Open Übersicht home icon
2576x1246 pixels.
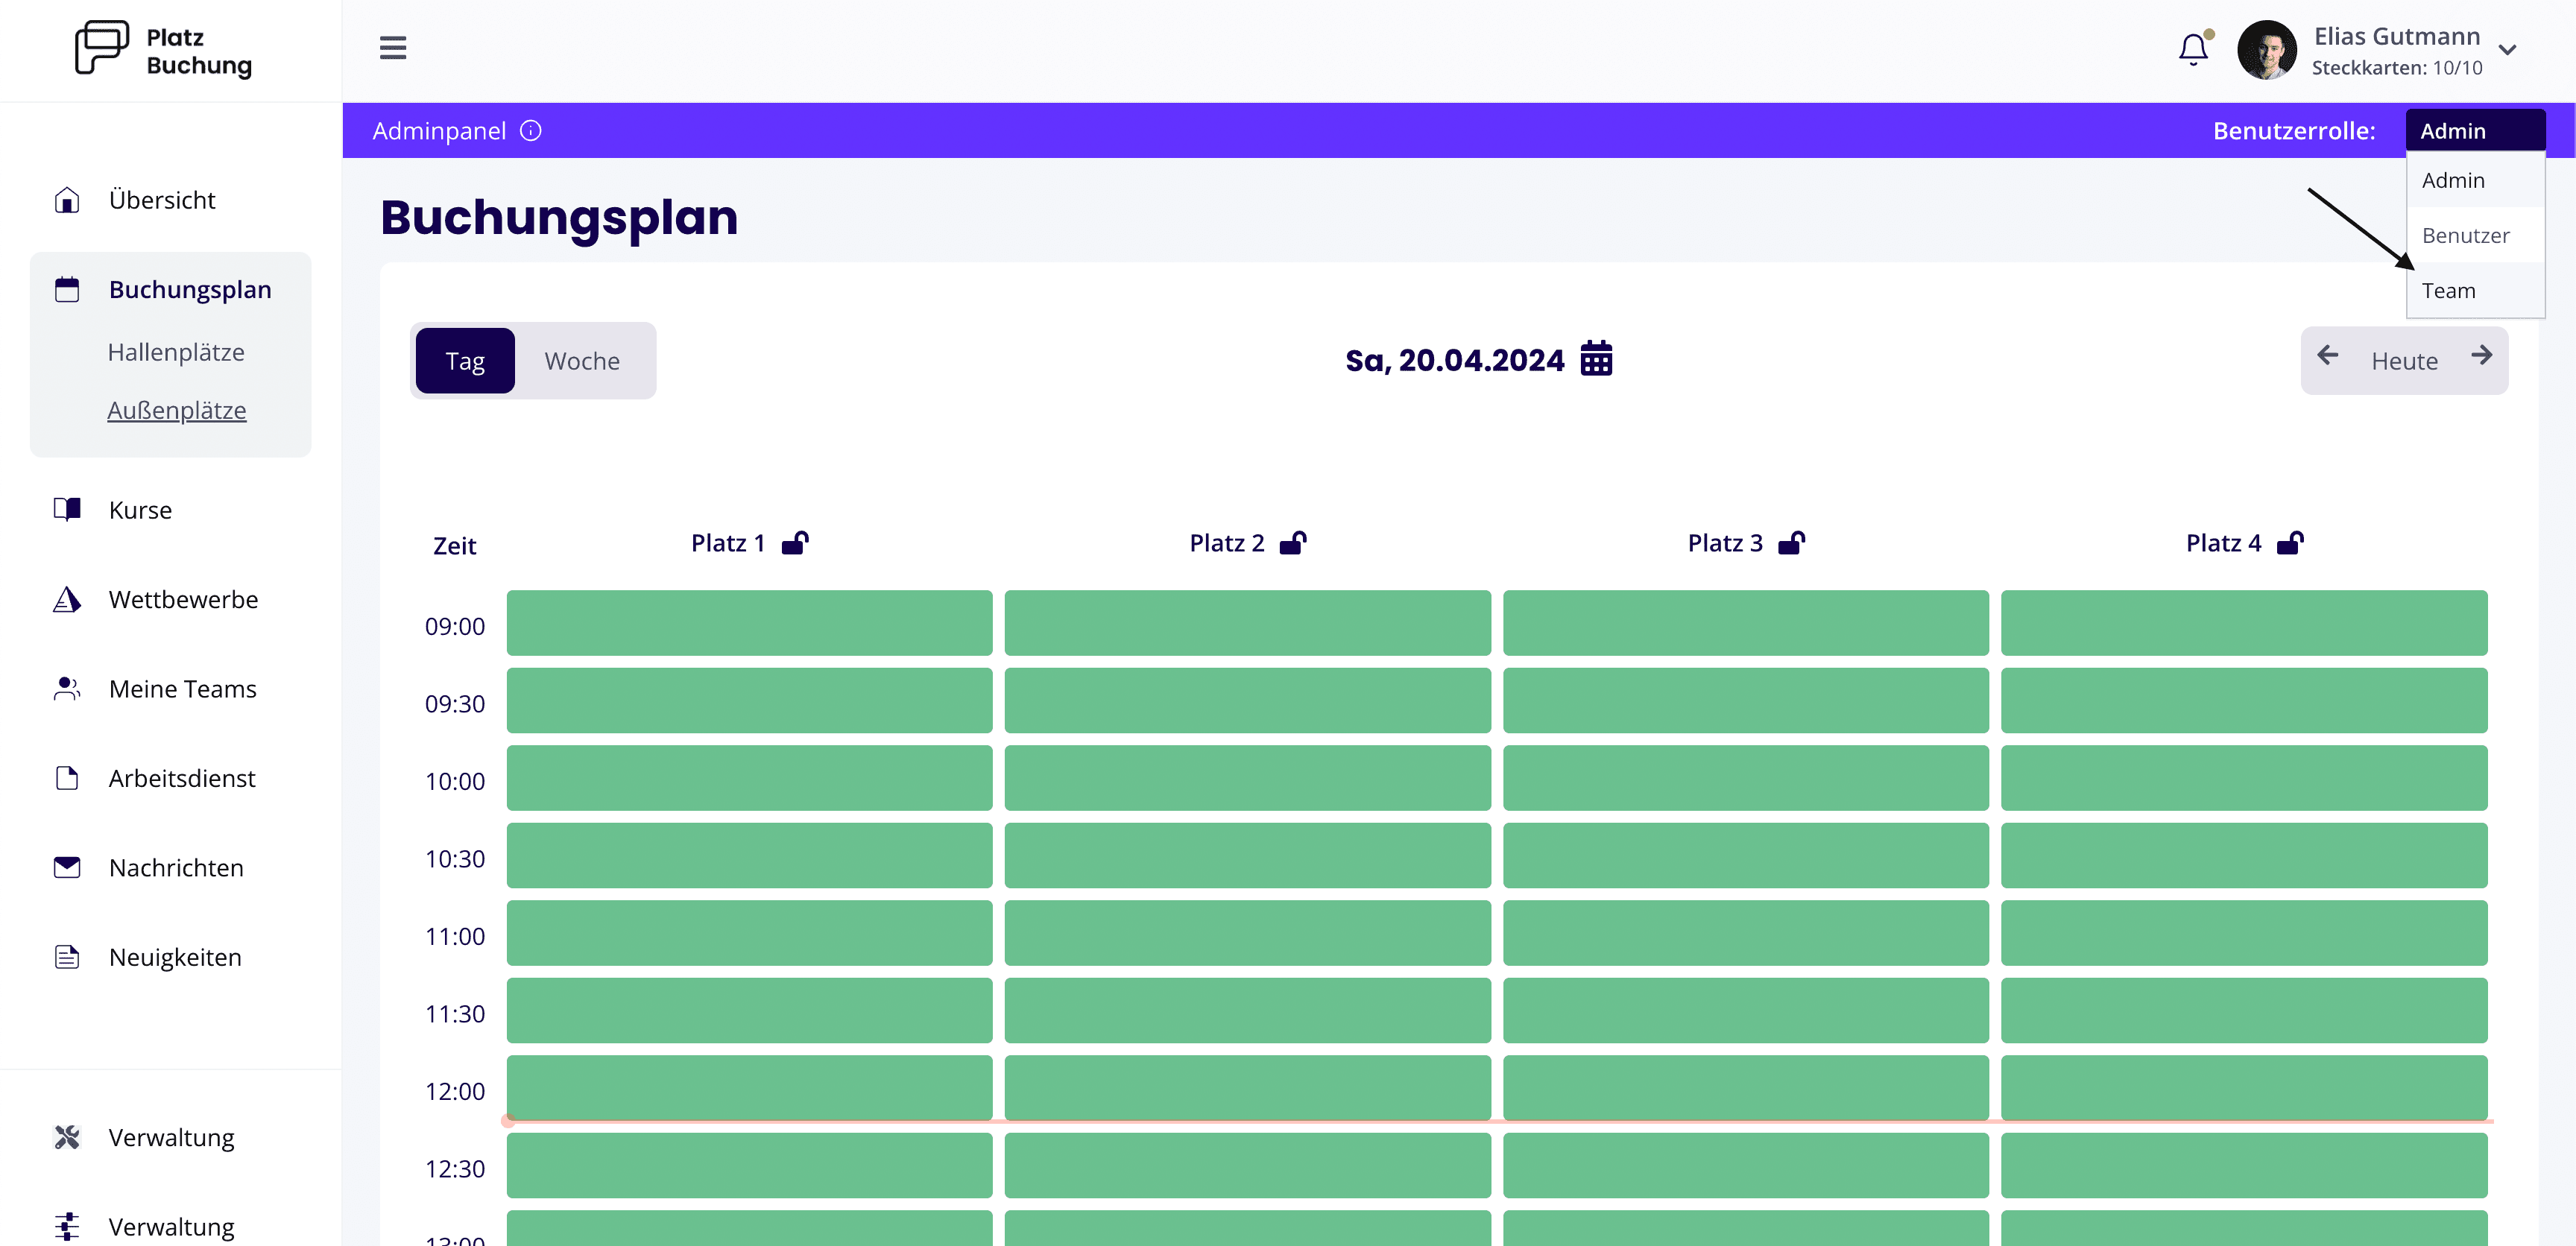pyautogui.click(x=67, y=200)
